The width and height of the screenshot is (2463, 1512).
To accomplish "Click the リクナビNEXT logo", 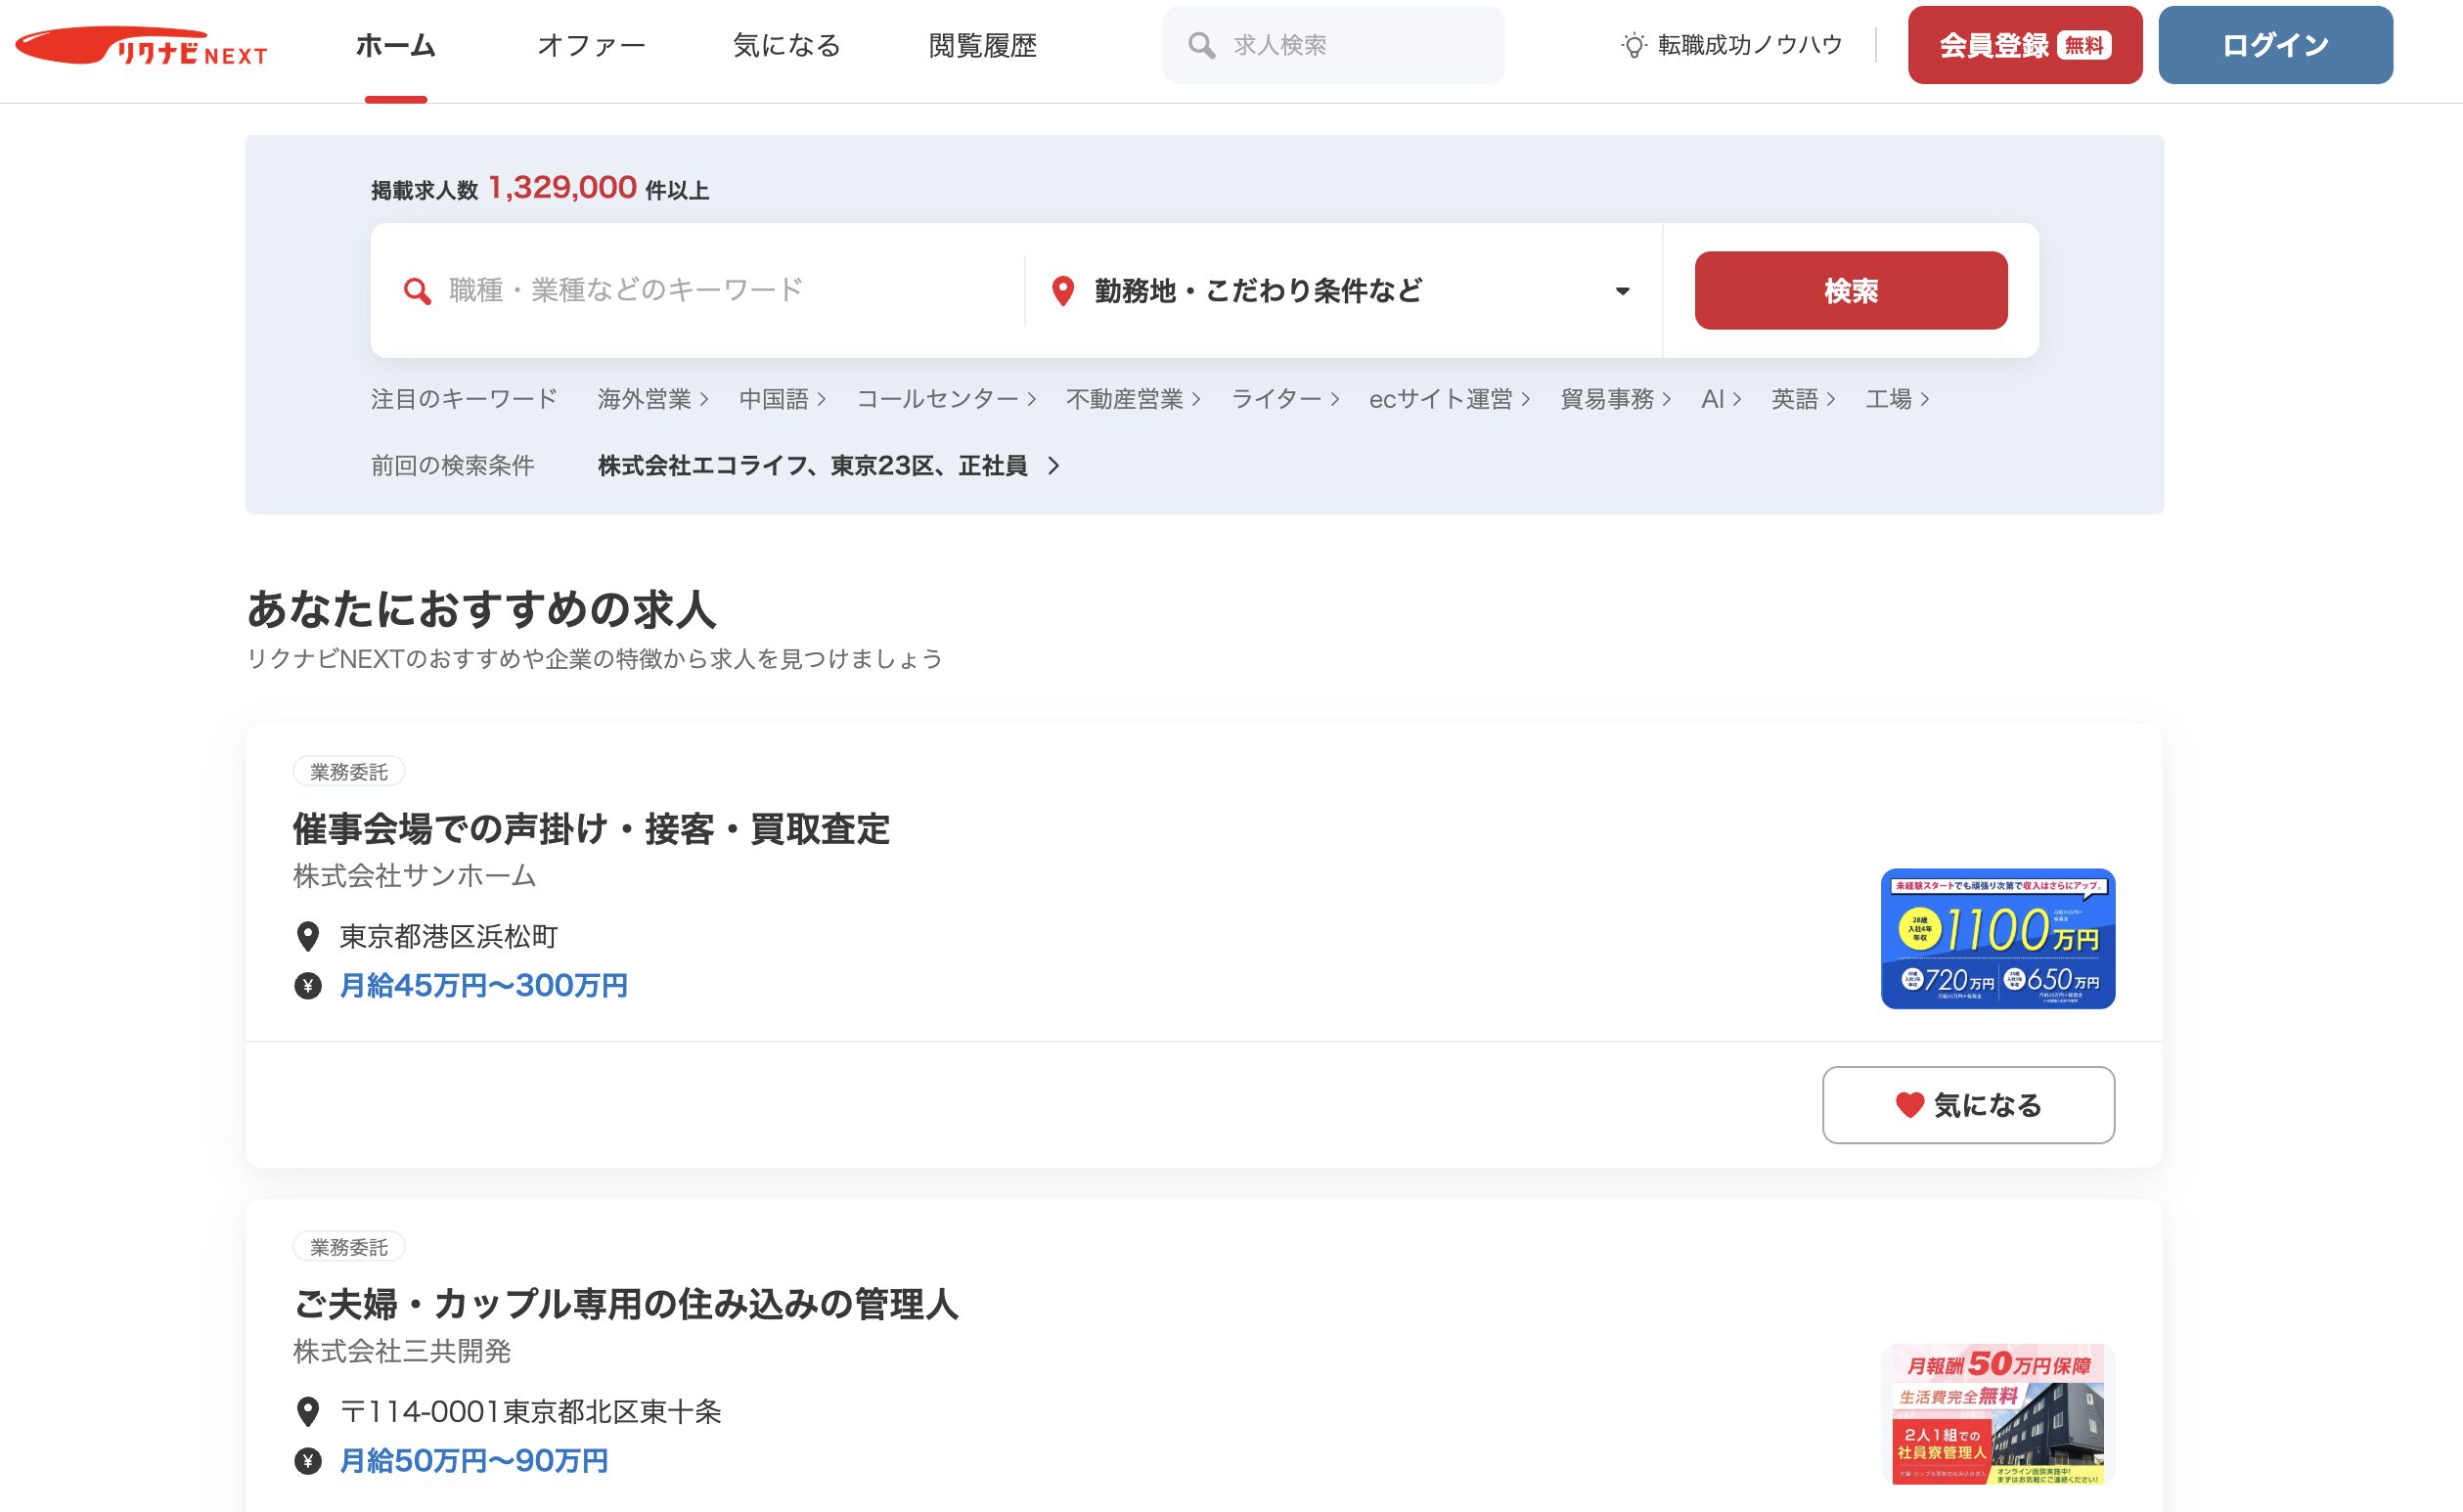I will tap(141, 46).
